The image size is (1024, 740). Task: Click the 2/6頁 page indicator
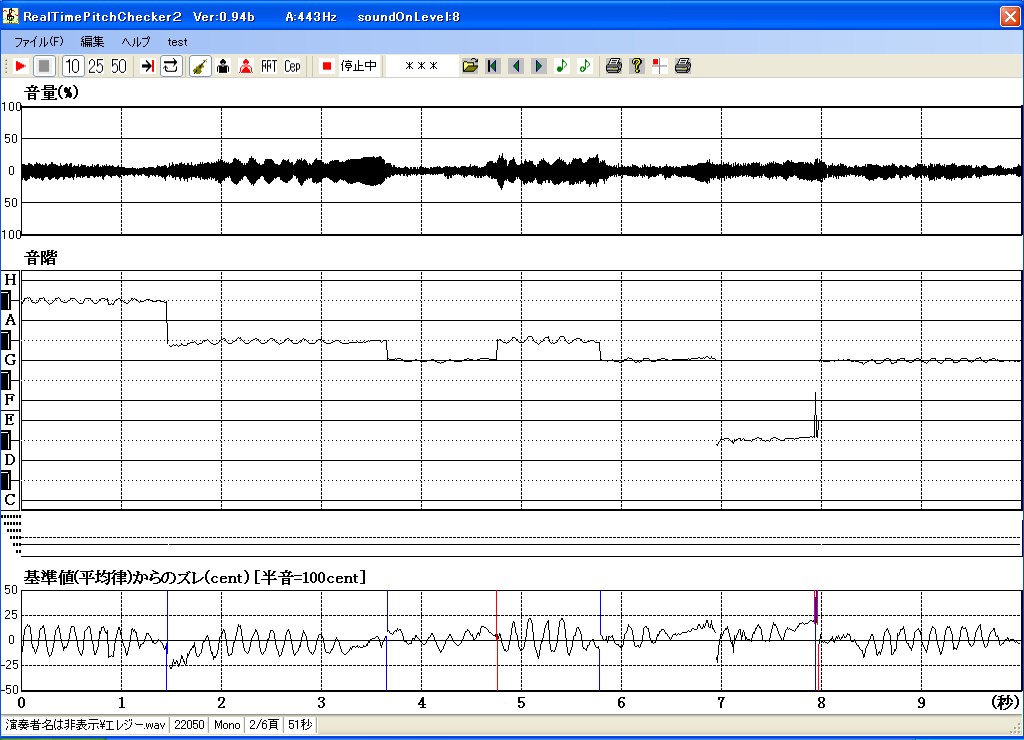(264, 725)
